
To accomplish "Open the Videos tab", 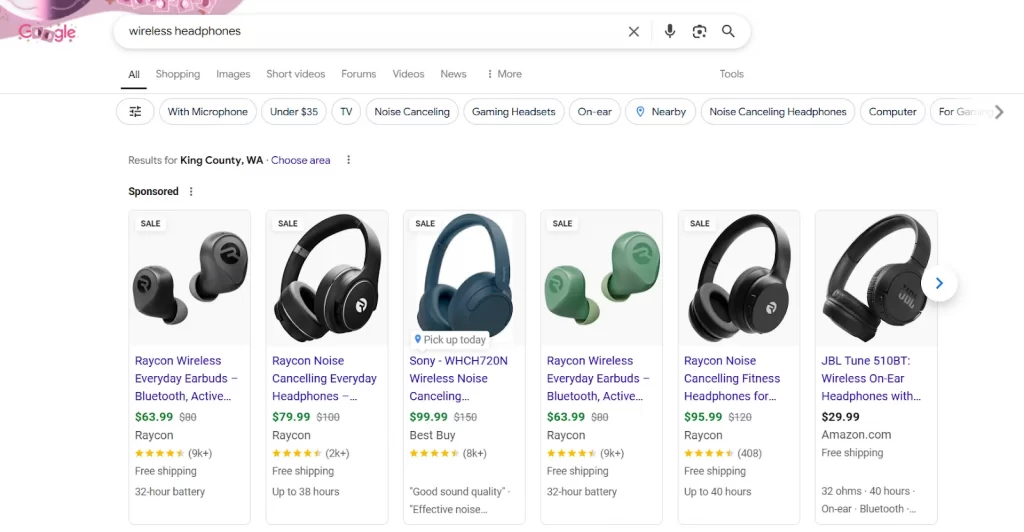I will (408, 74).
